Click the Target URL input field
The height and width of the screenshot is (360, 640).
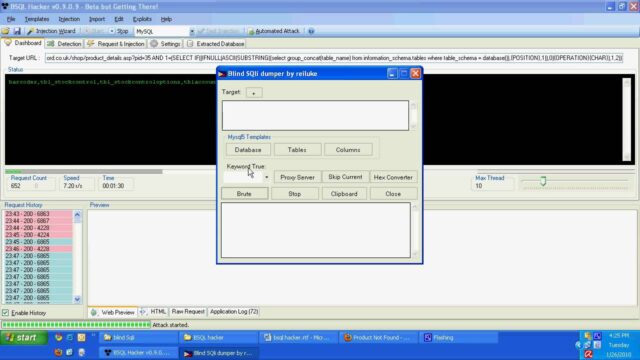[334, 58]
